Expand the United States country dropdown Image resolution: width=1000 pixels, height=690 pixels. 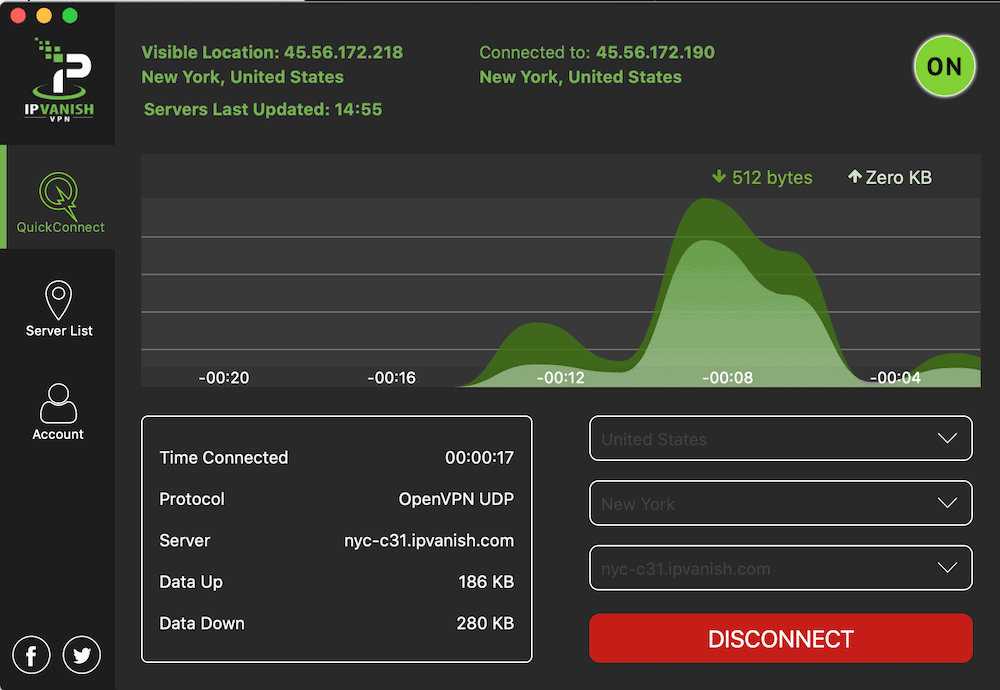(780, 439)
